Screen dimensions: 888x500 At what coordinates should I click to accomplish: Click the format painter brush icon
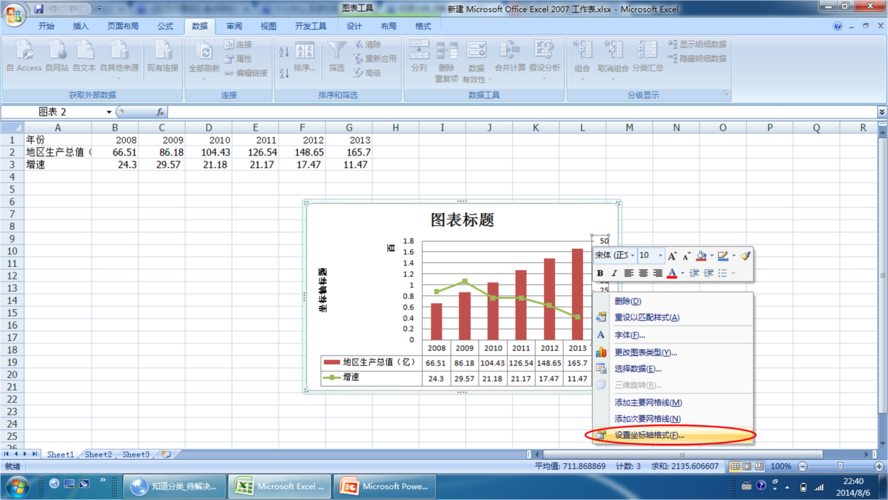[x=745, y=256]
